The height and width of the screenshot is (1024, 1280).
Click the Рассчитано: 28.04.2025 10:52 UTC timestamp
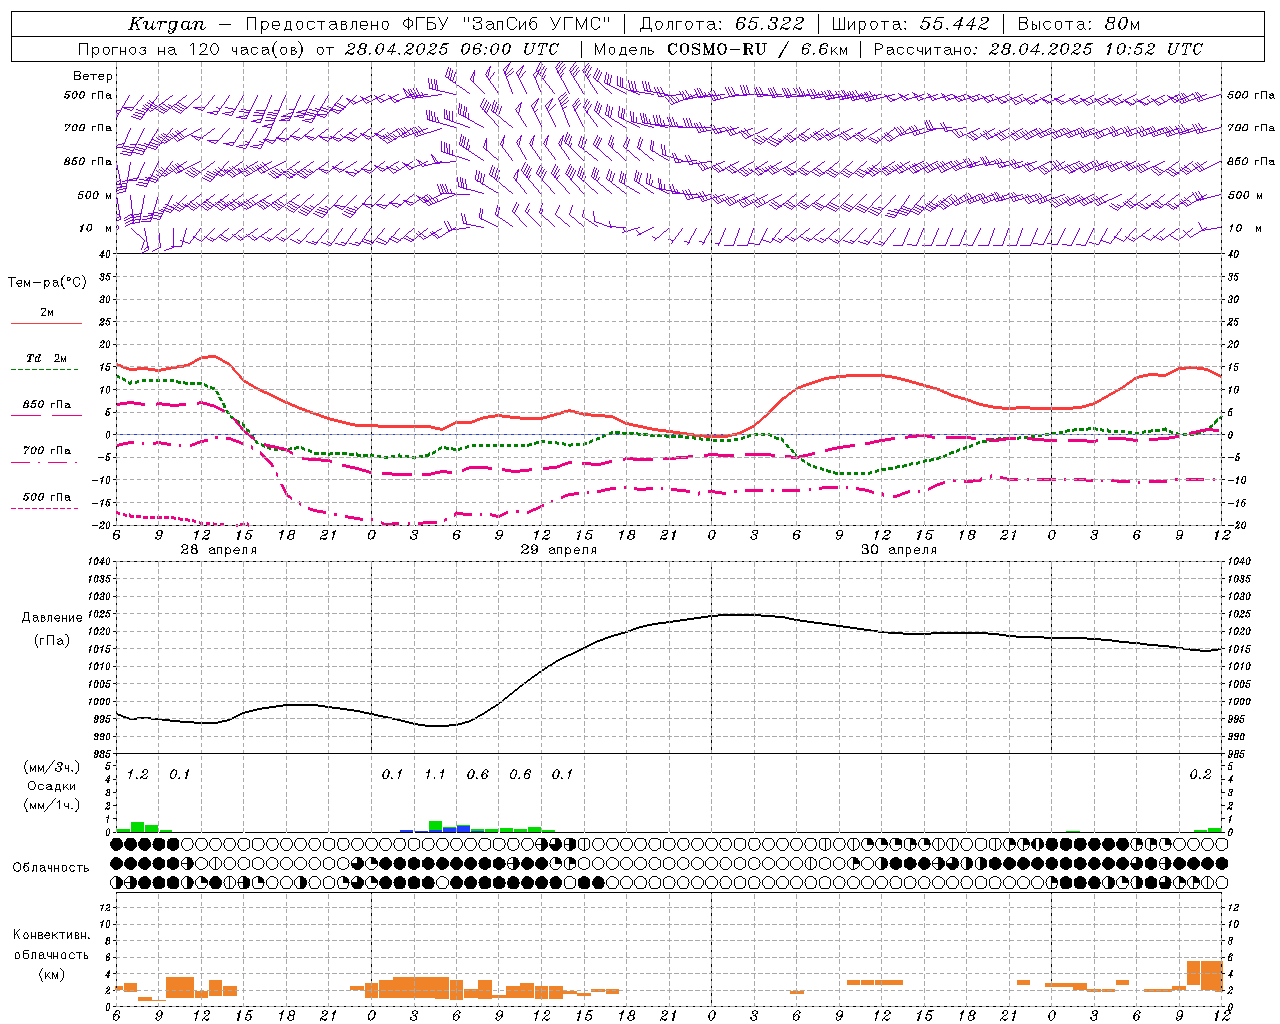1038,49
